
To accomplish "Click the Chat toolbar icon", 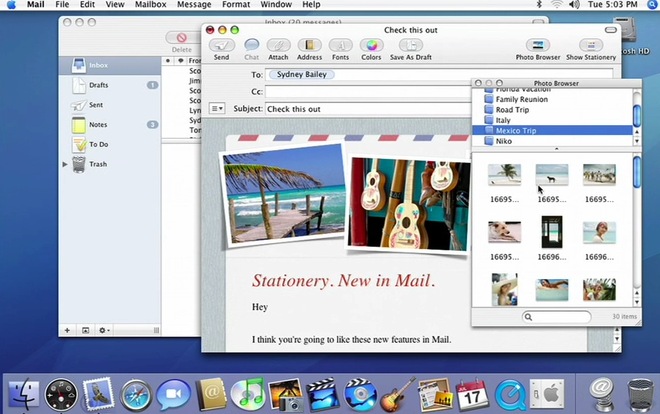I will coord(251,45).
